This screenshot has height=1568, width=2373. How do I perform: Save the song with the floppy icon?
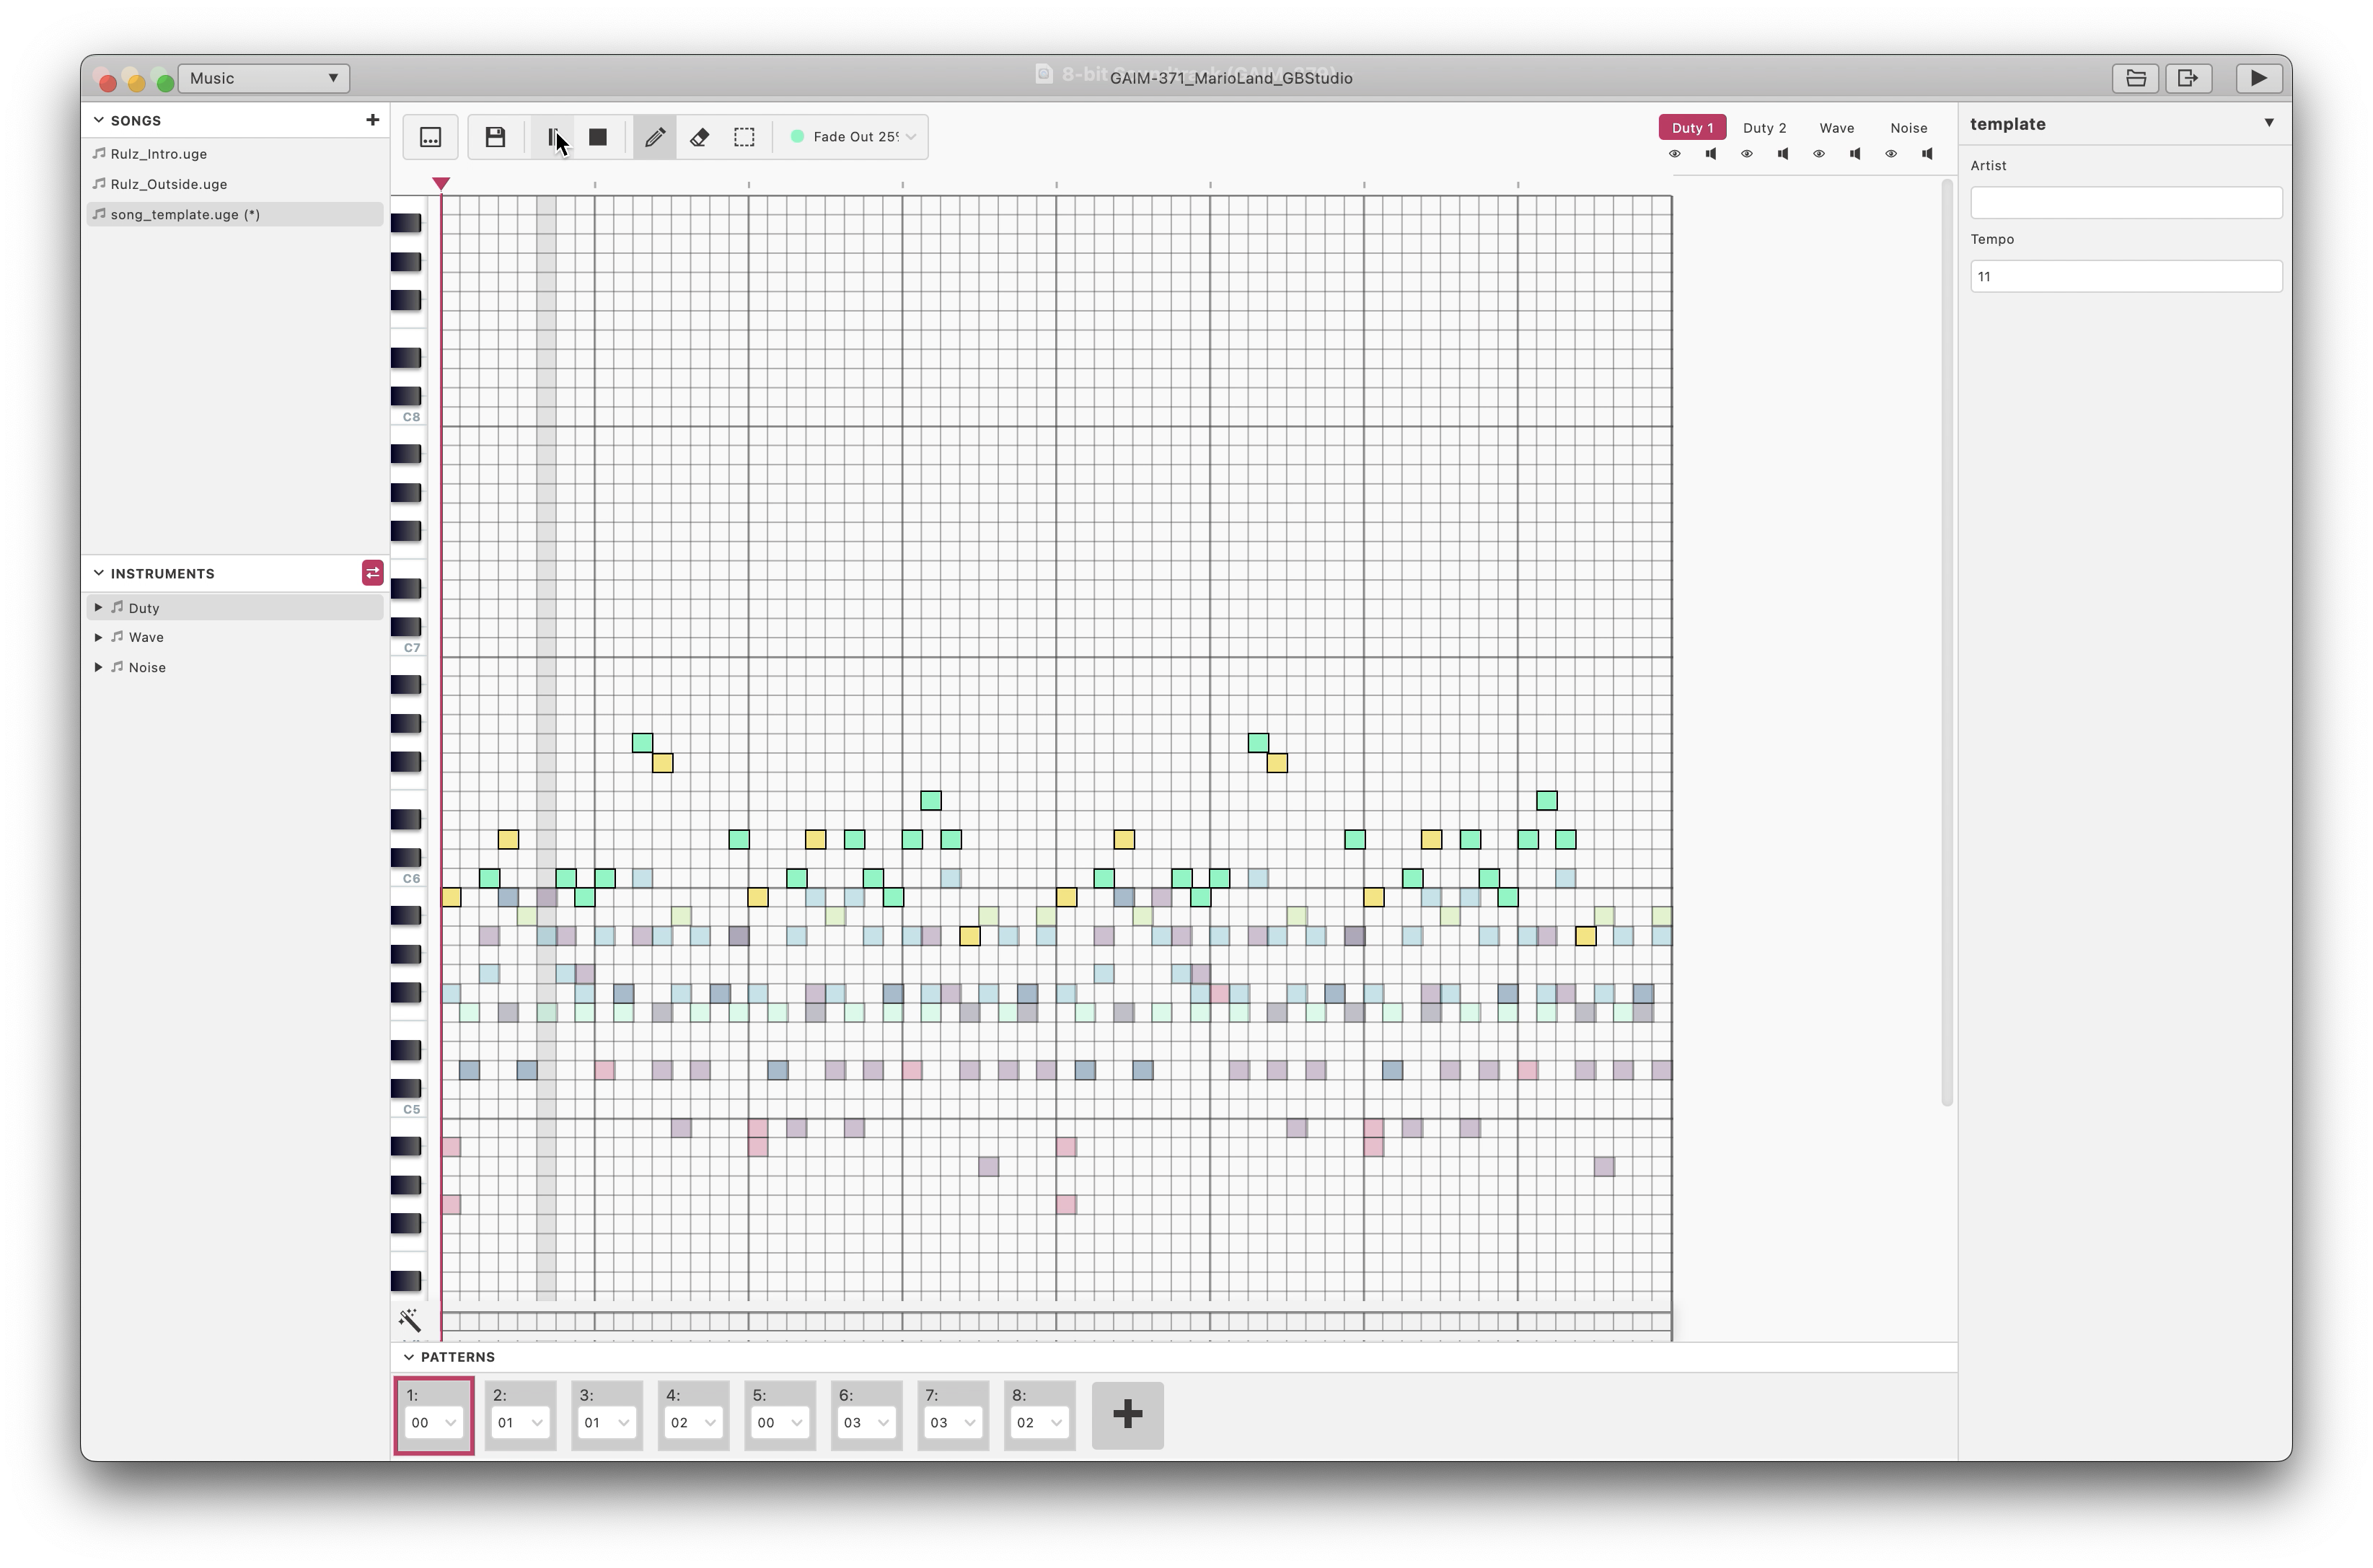(x=495, y=137)
